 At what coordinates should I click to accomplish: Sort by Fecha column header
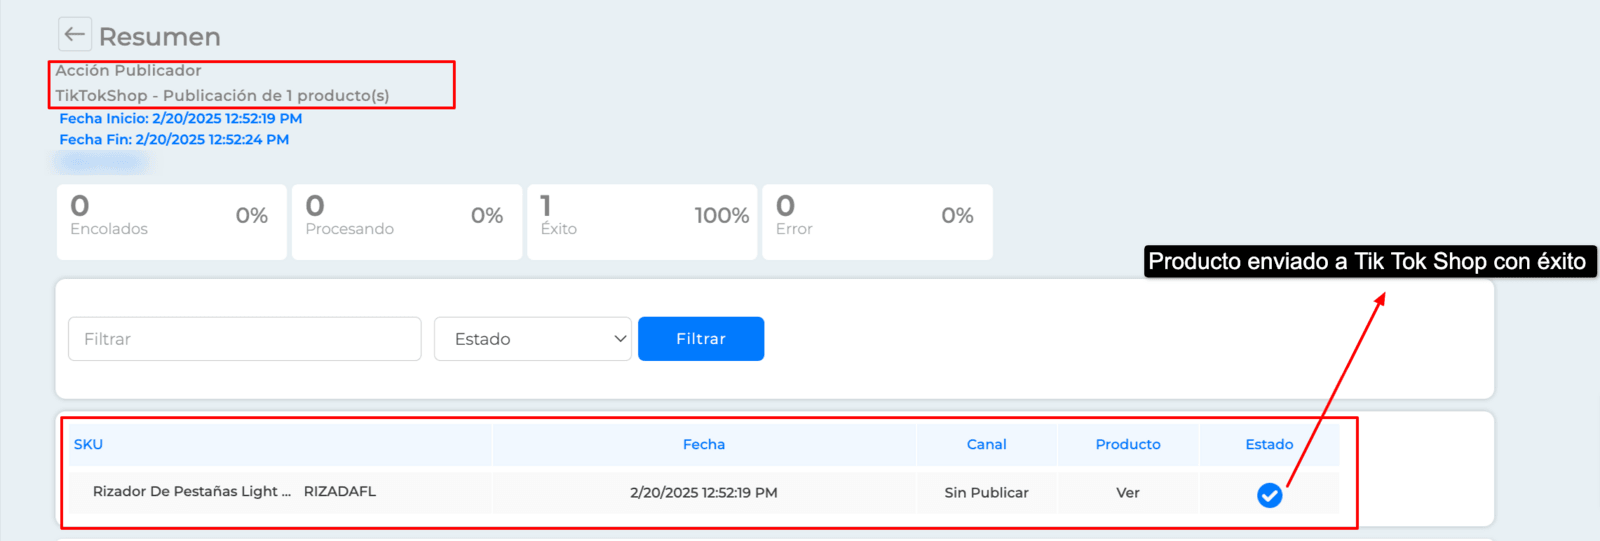[704, 444]
